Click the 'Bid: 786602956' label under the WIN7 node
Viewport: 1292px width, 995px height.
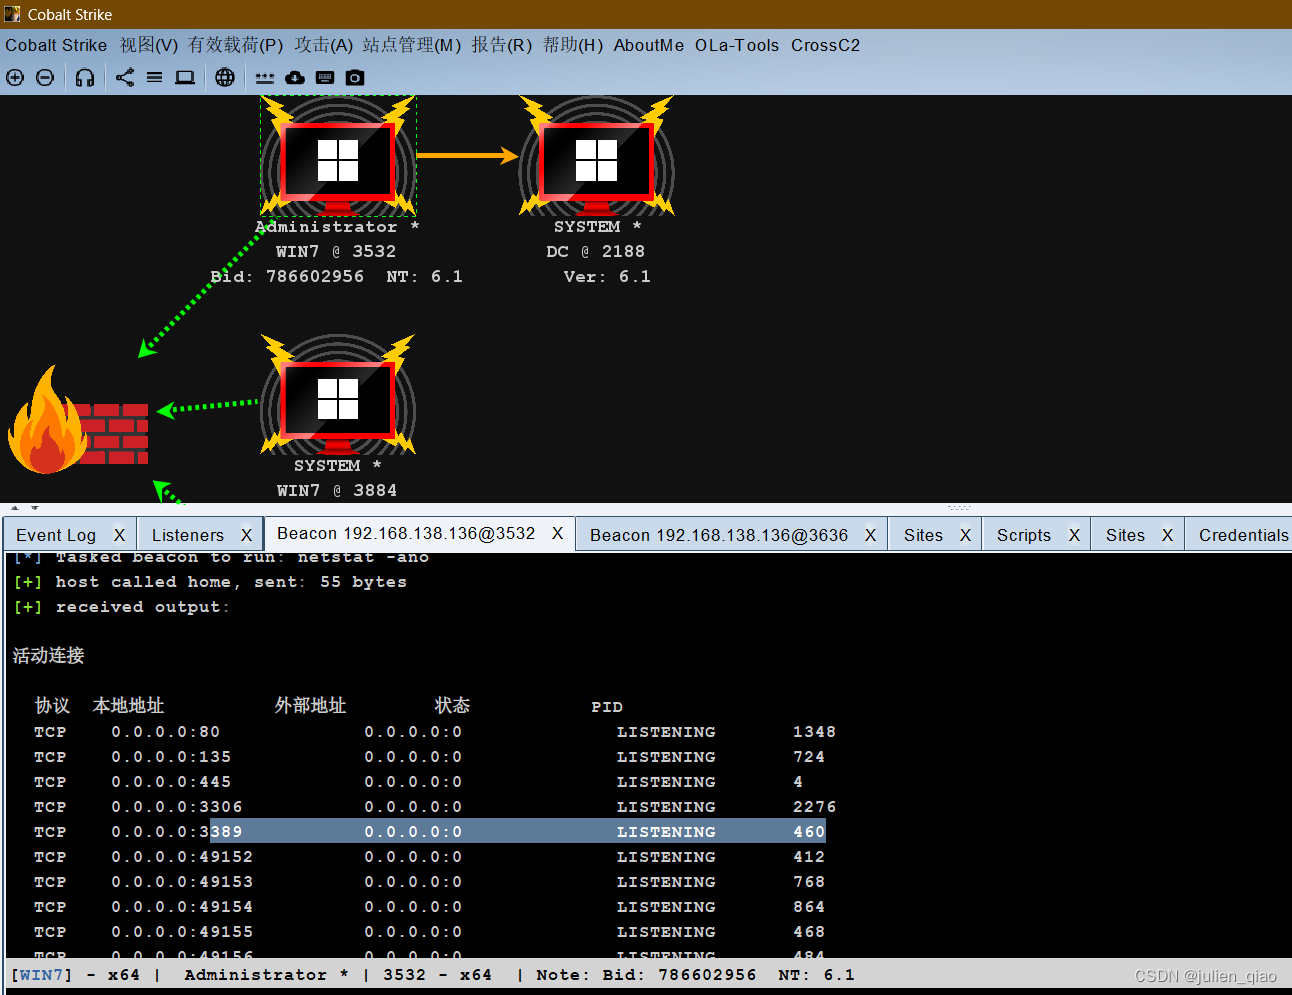[x=287, y=277]
